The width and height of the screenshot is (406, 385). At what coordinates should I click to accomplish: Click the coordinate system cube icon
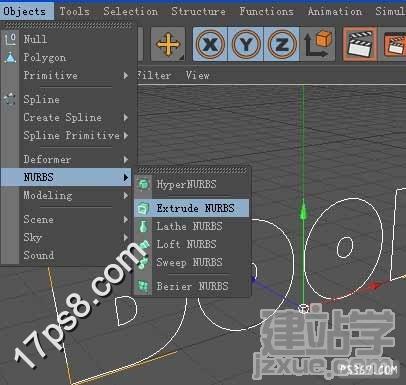click(x=318, y=44)
